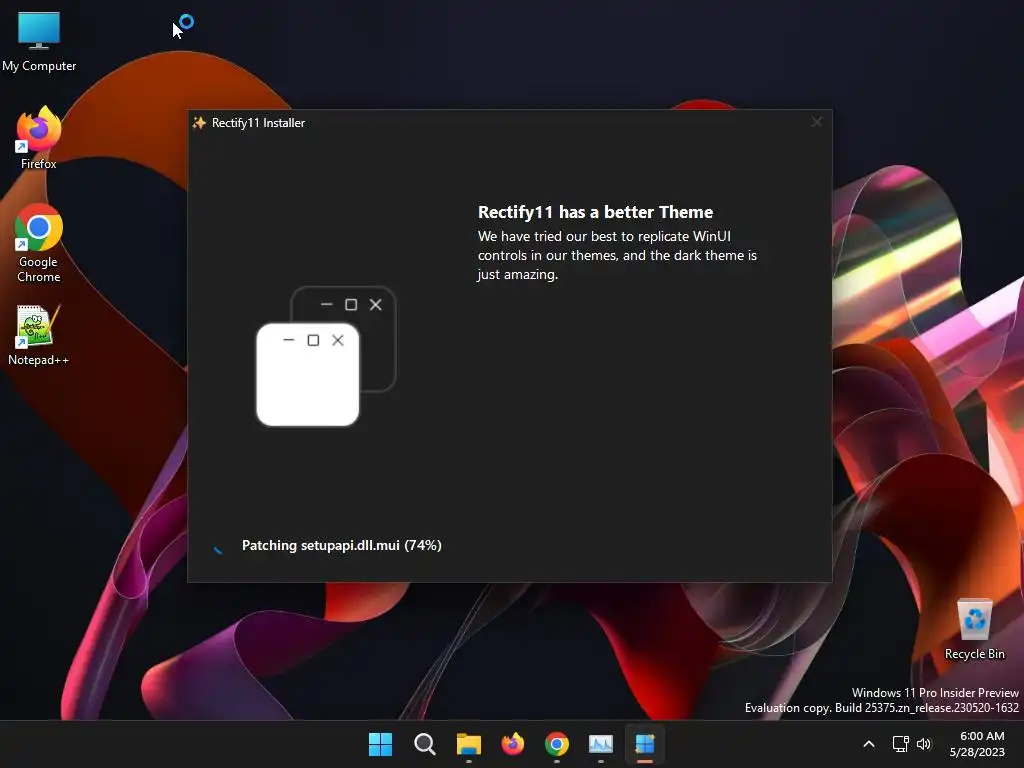Open My Computer desktop icon
The height and width of the screenshot is (768, 1024).
tap(39, 41)
